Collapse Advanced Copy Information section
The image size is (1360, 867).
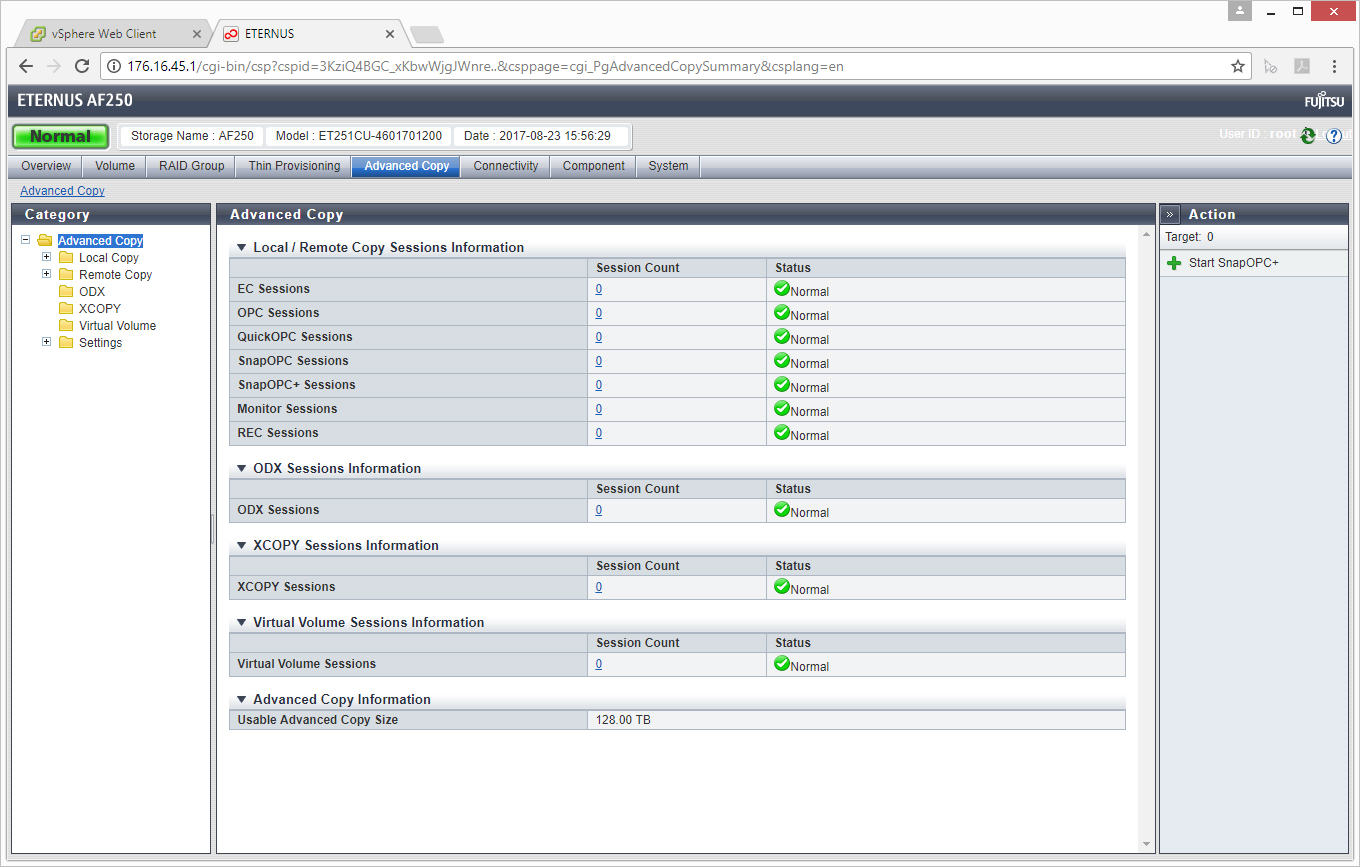point(241,699)
